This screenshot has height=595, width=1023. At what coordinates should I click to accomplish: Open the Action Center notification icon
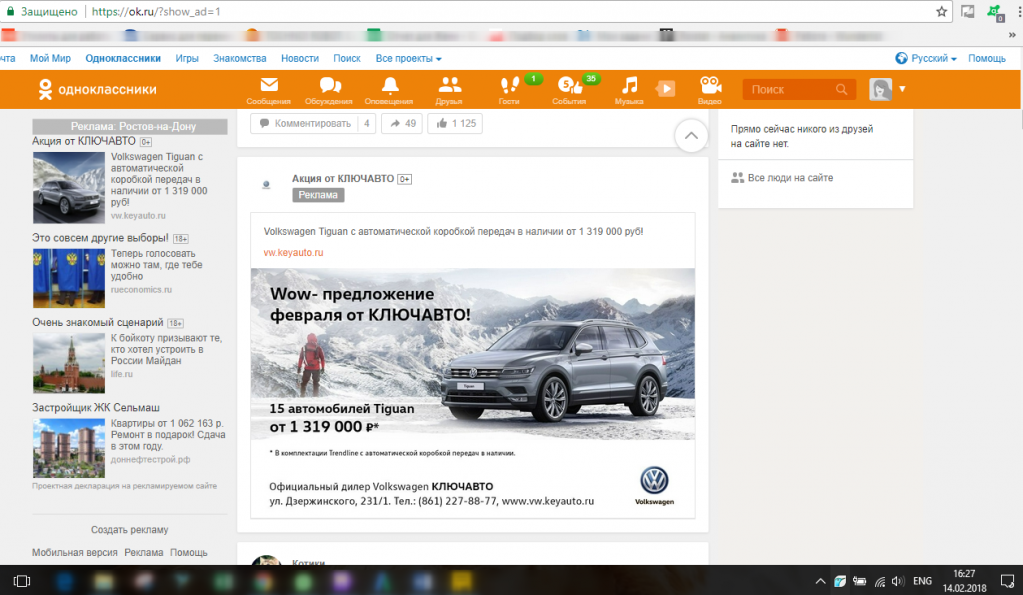click(1007, 581)
